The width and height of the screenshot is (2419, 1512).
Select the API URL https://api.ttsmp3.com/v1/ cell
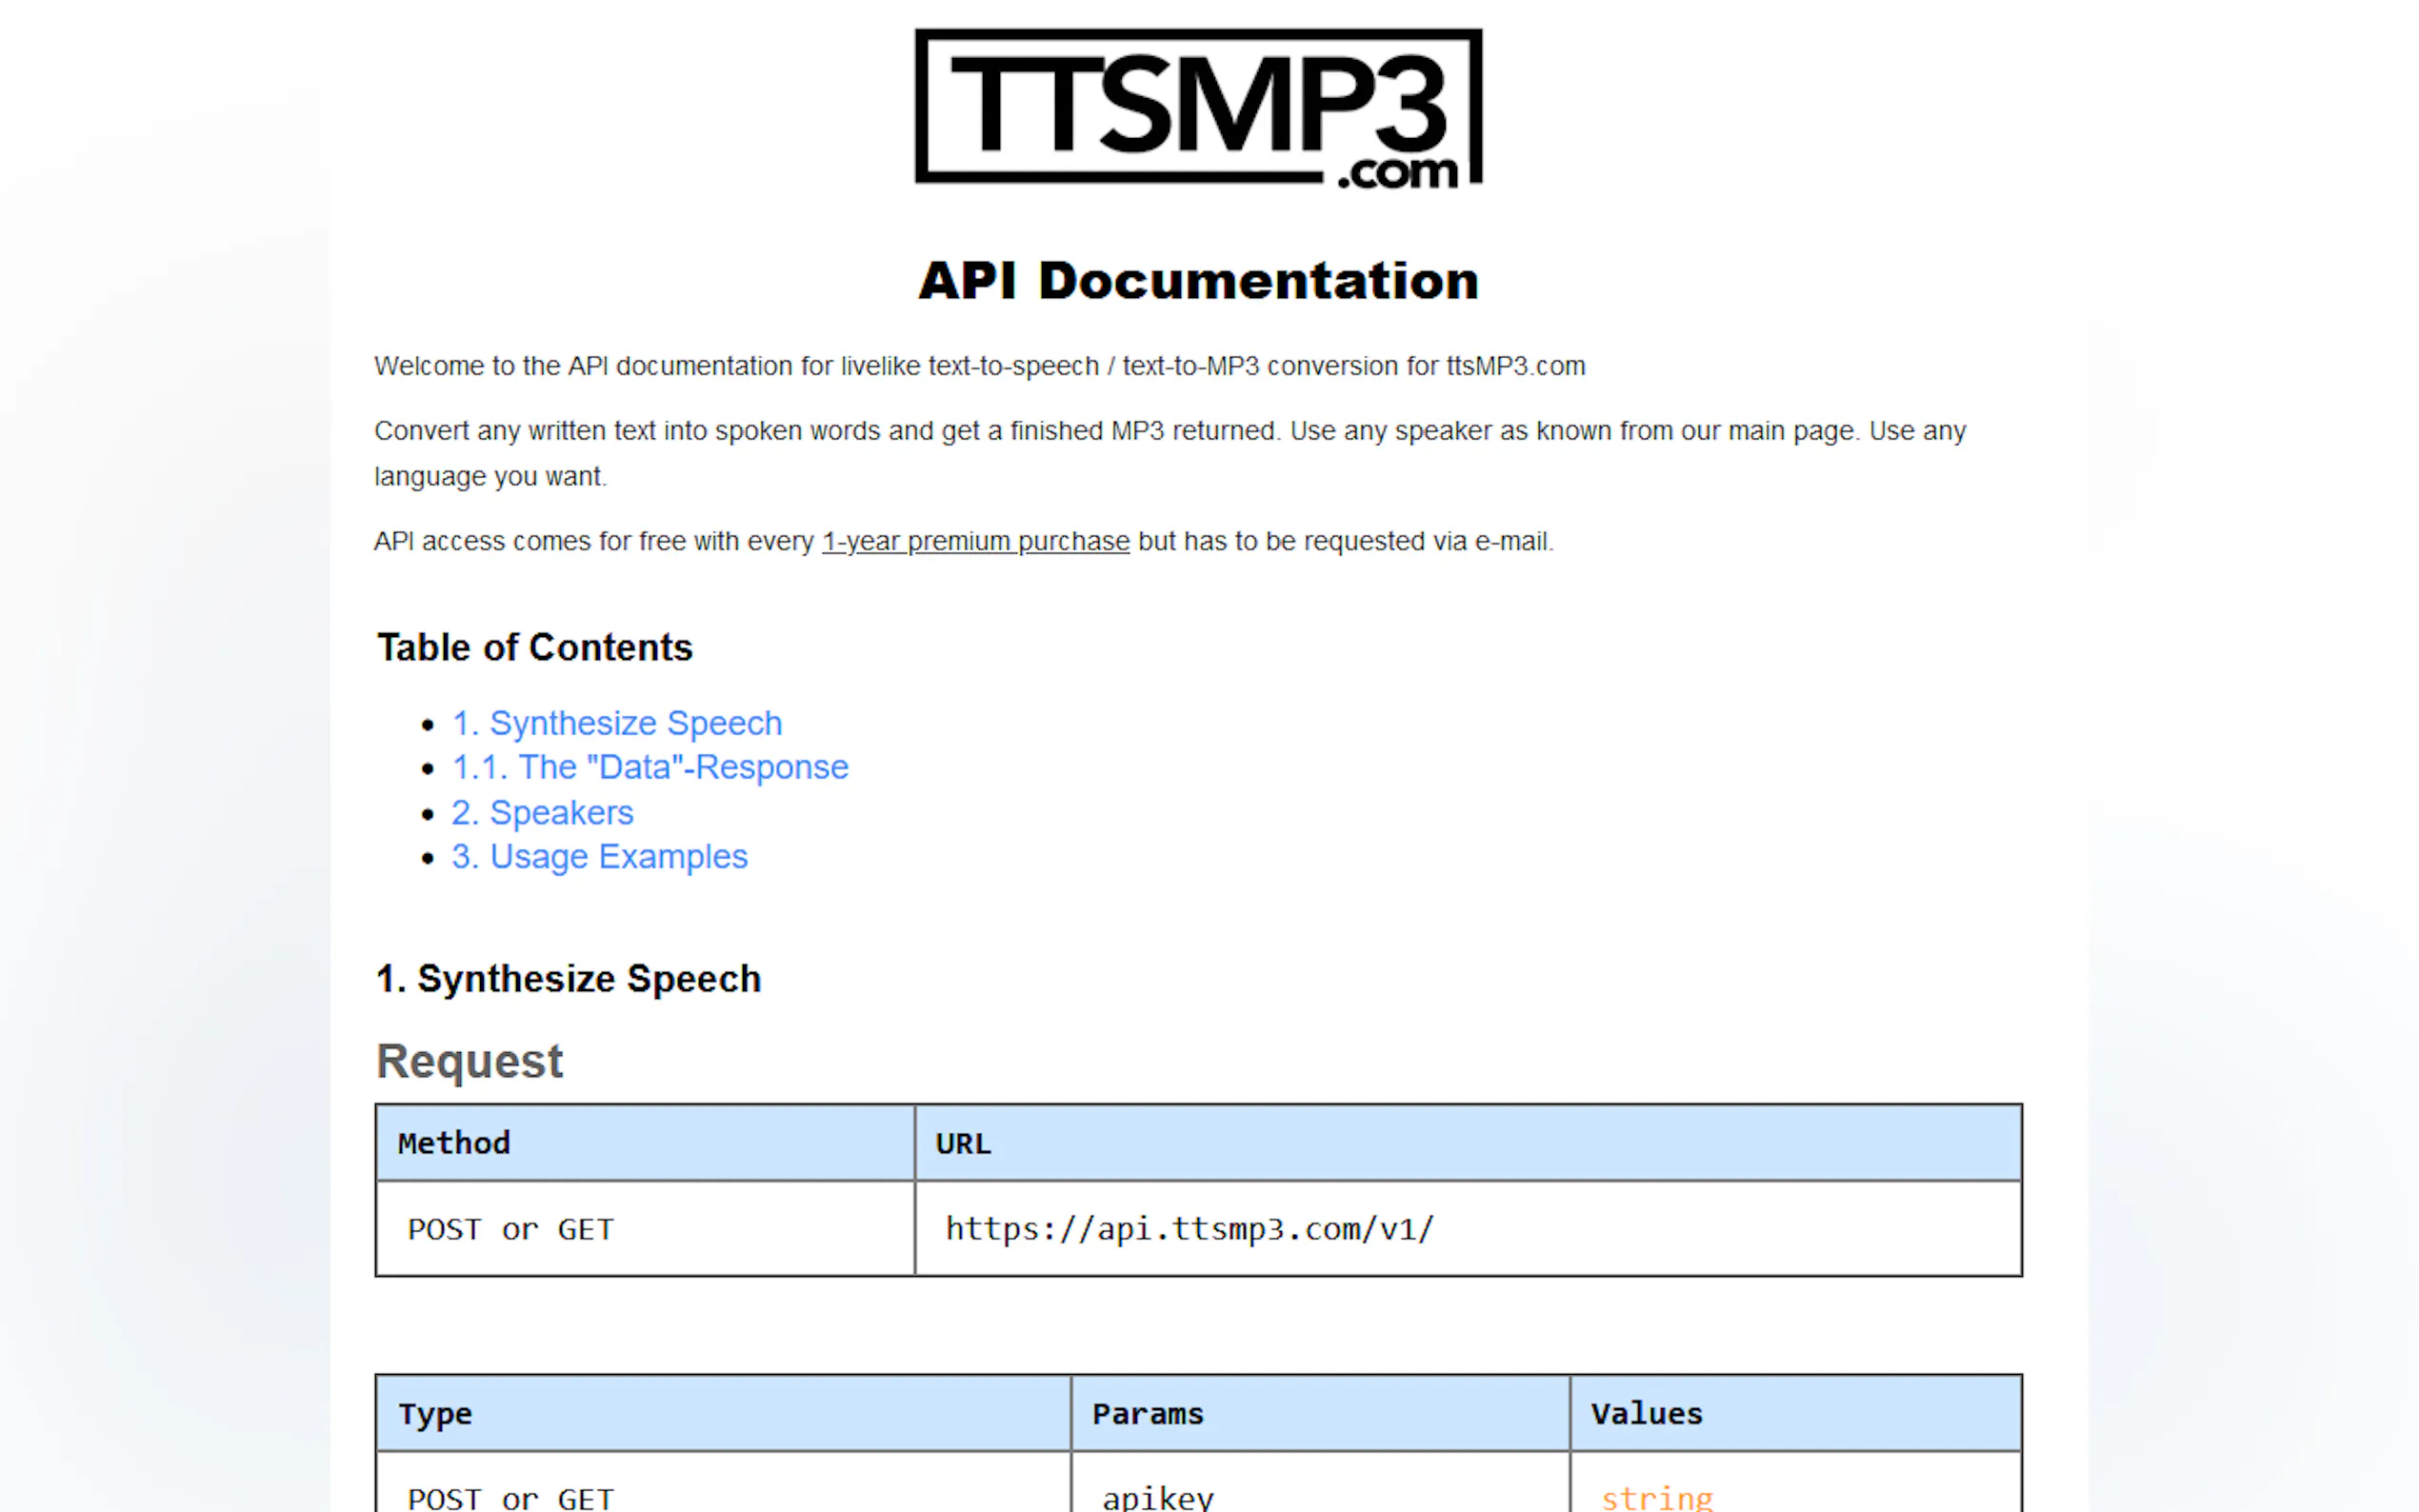1468,1229
